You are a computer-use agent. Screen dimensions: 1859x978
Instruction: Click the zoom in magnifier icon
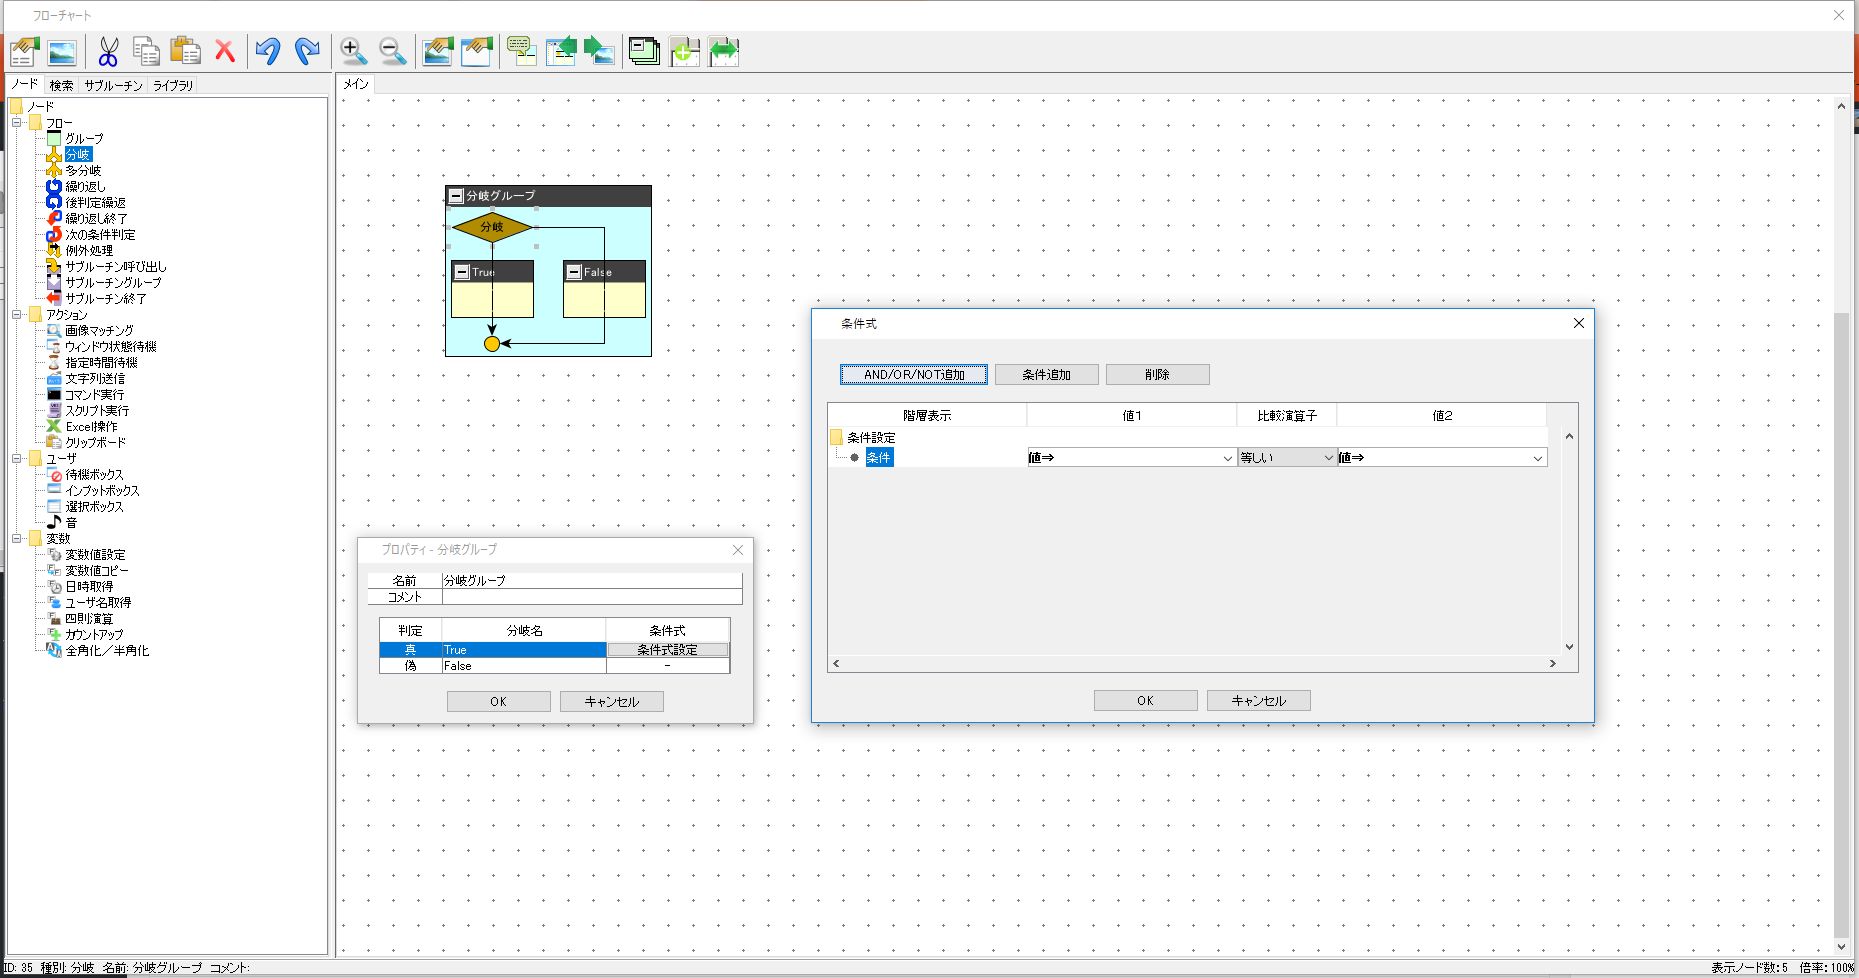point(352,52)
